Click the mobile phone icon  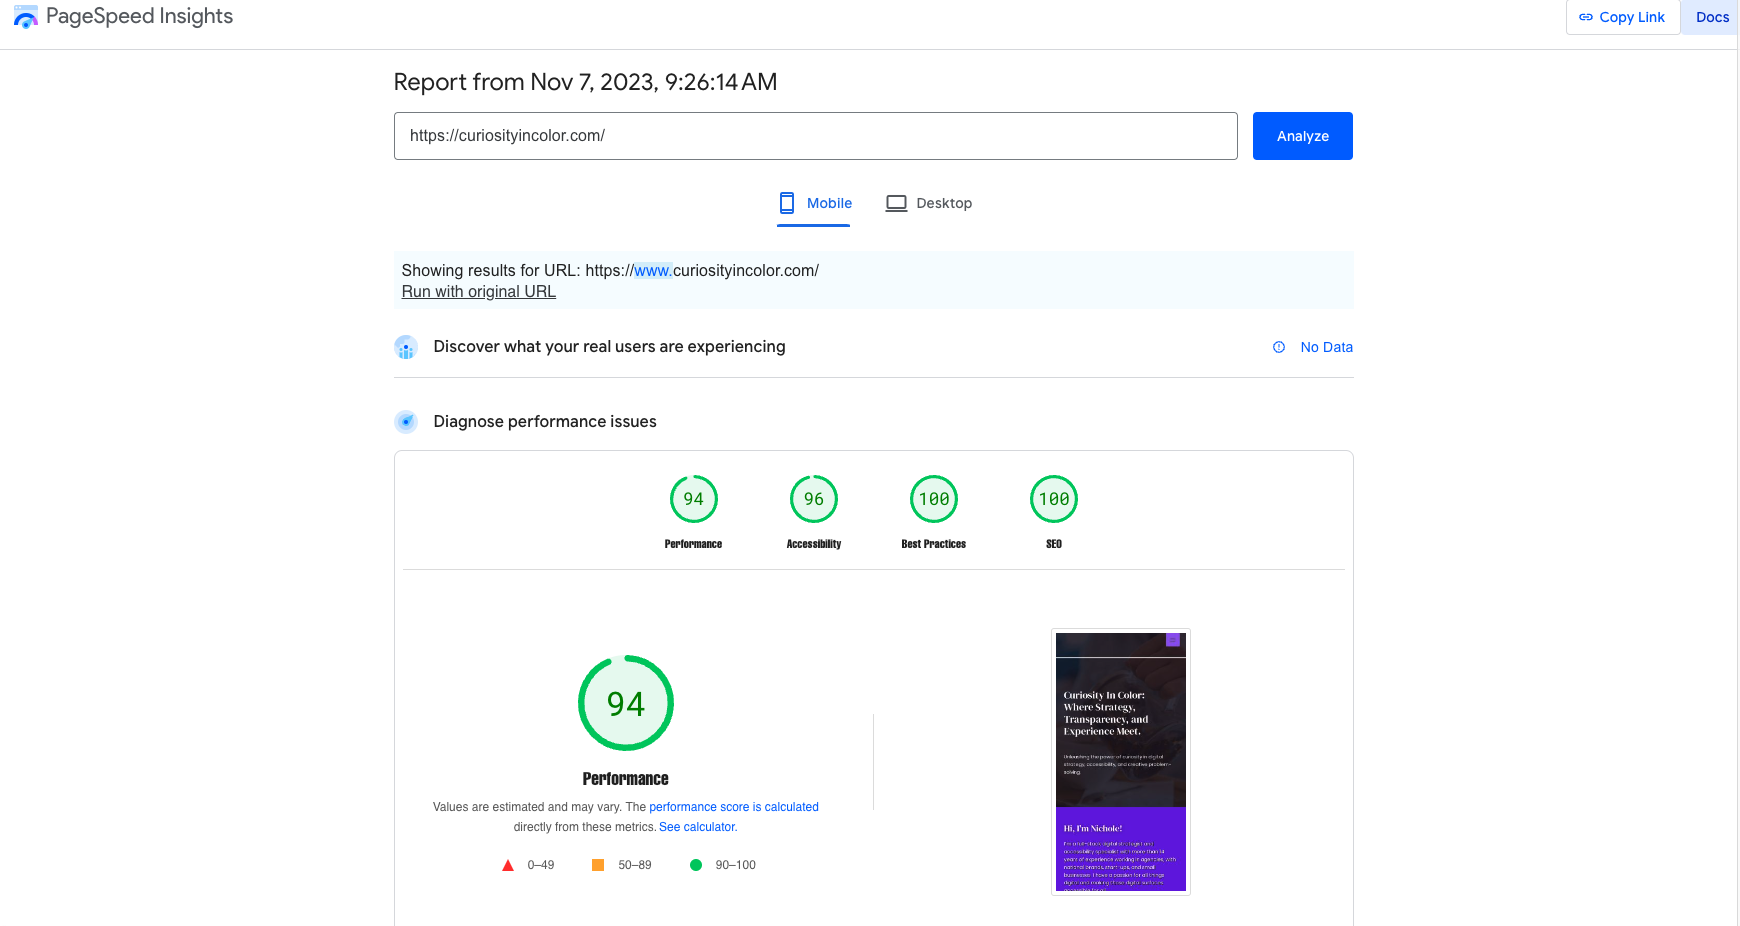coord(787,203)
